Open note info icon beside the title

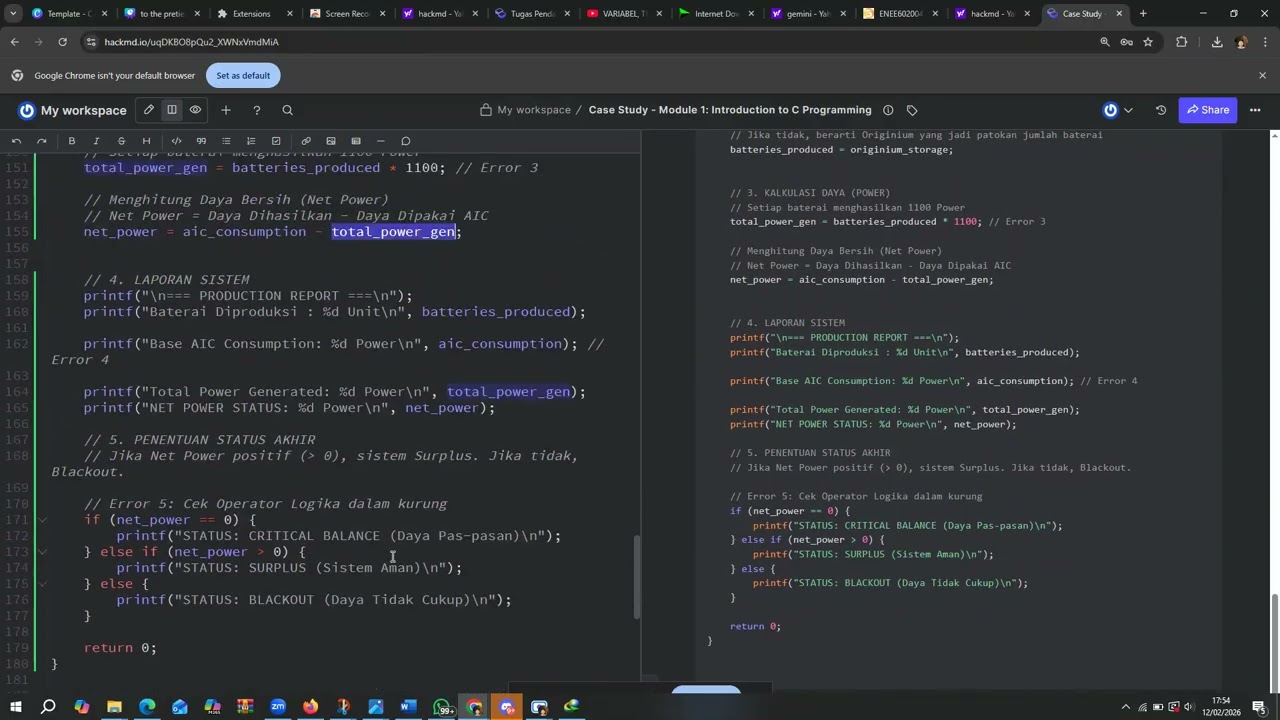click(887, 110)
